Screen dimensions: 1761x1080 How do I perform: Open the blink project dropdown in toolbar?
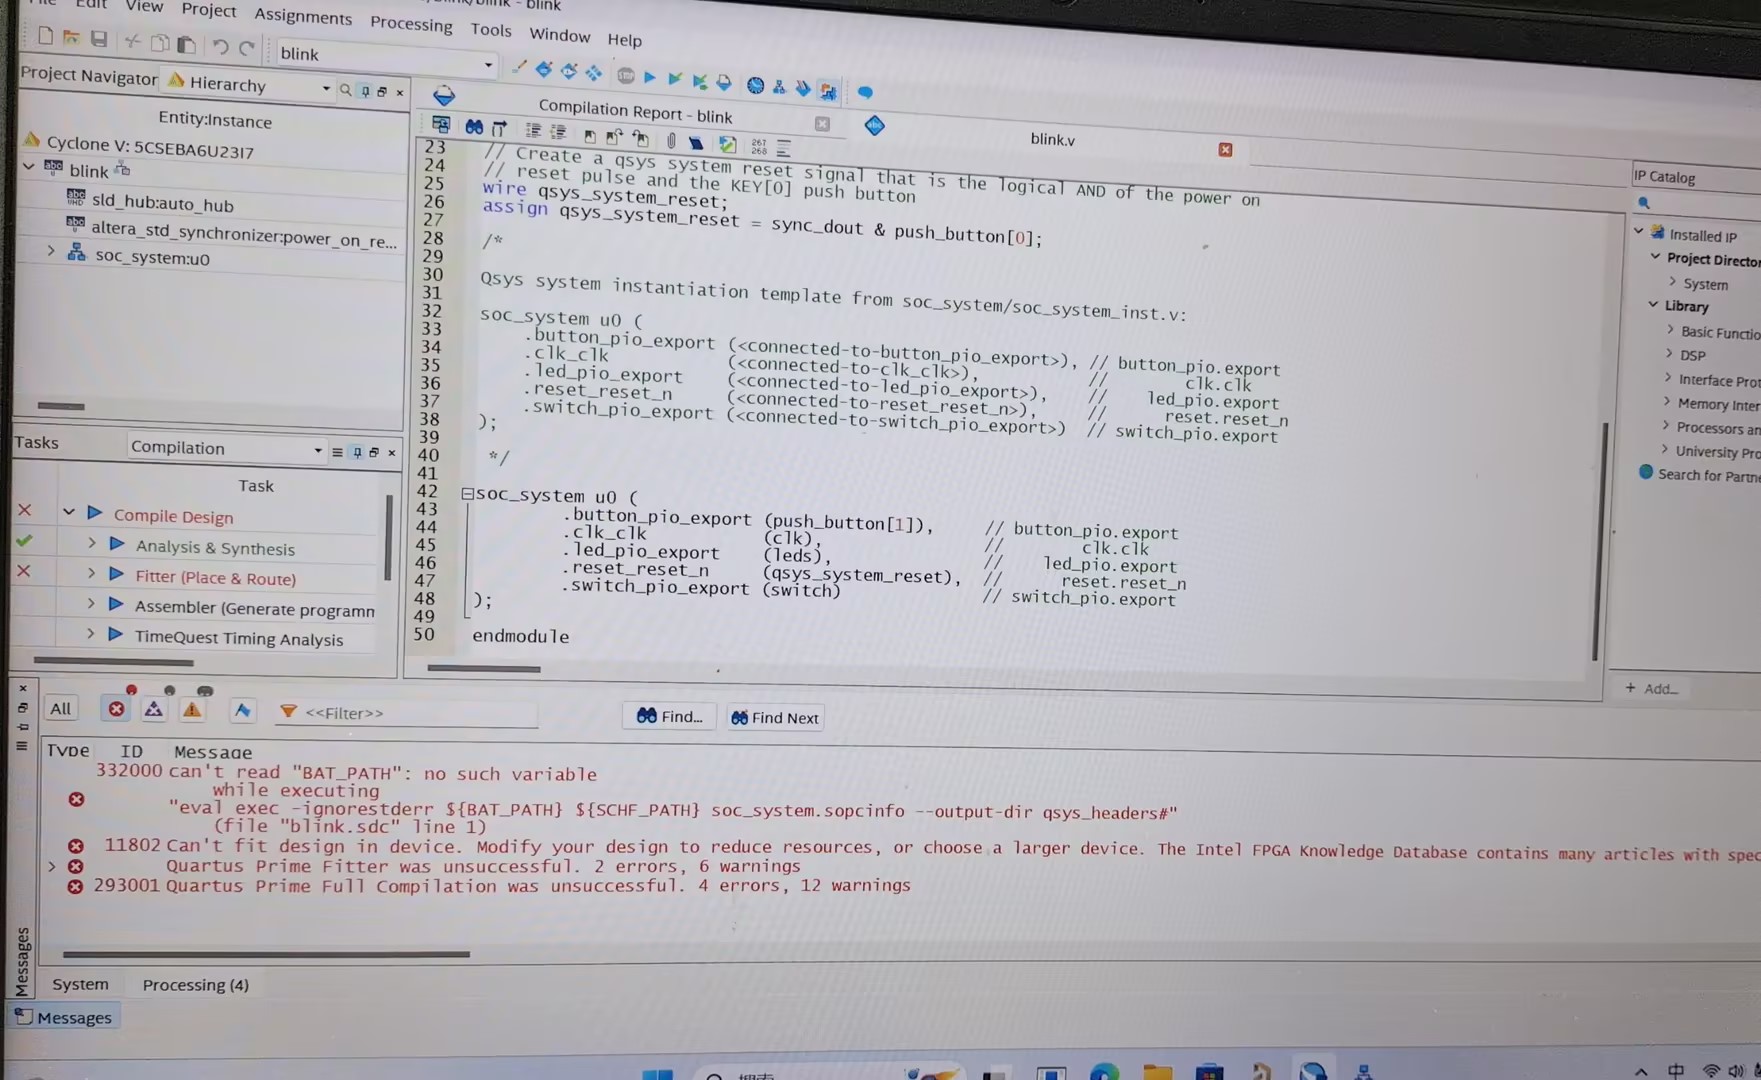click(x=386, y=59)
